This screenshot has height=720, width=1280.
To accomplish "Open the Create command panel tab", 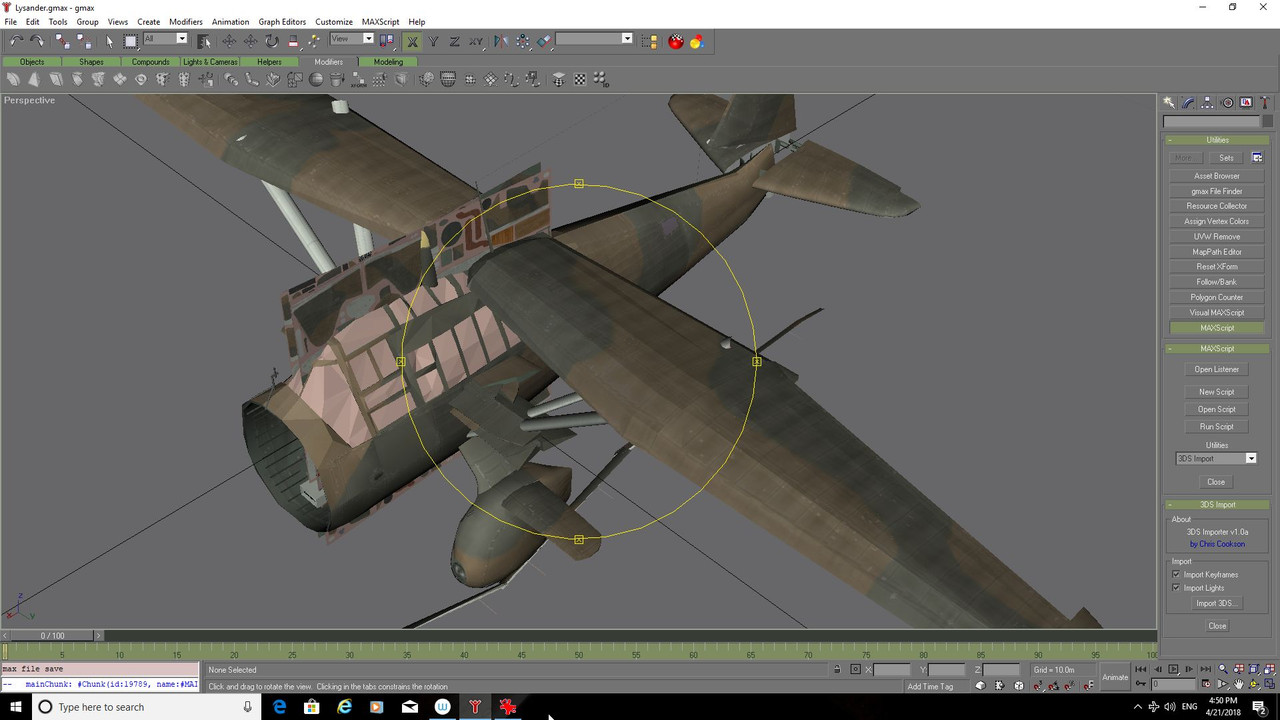I will tap(1168, 102).
